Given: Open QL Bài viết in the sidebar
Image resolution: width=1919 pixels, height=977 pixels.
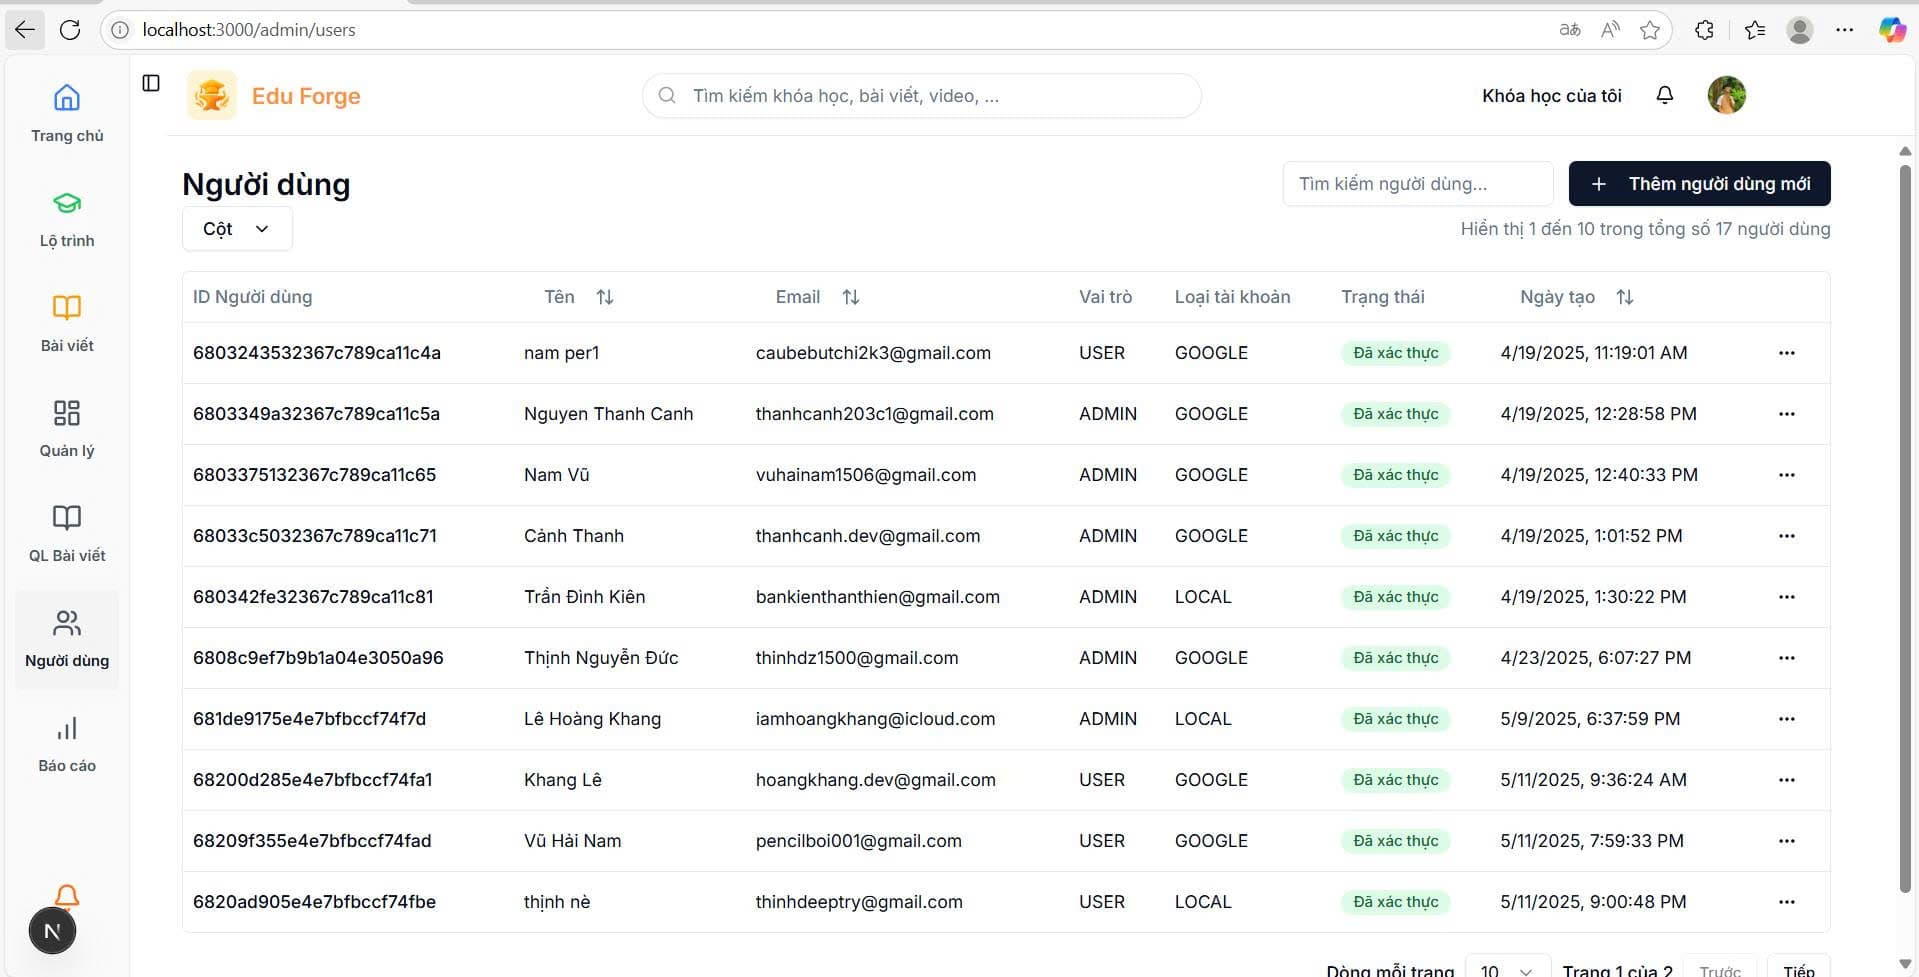Looking at the screenshot, I should coord(67,535).
